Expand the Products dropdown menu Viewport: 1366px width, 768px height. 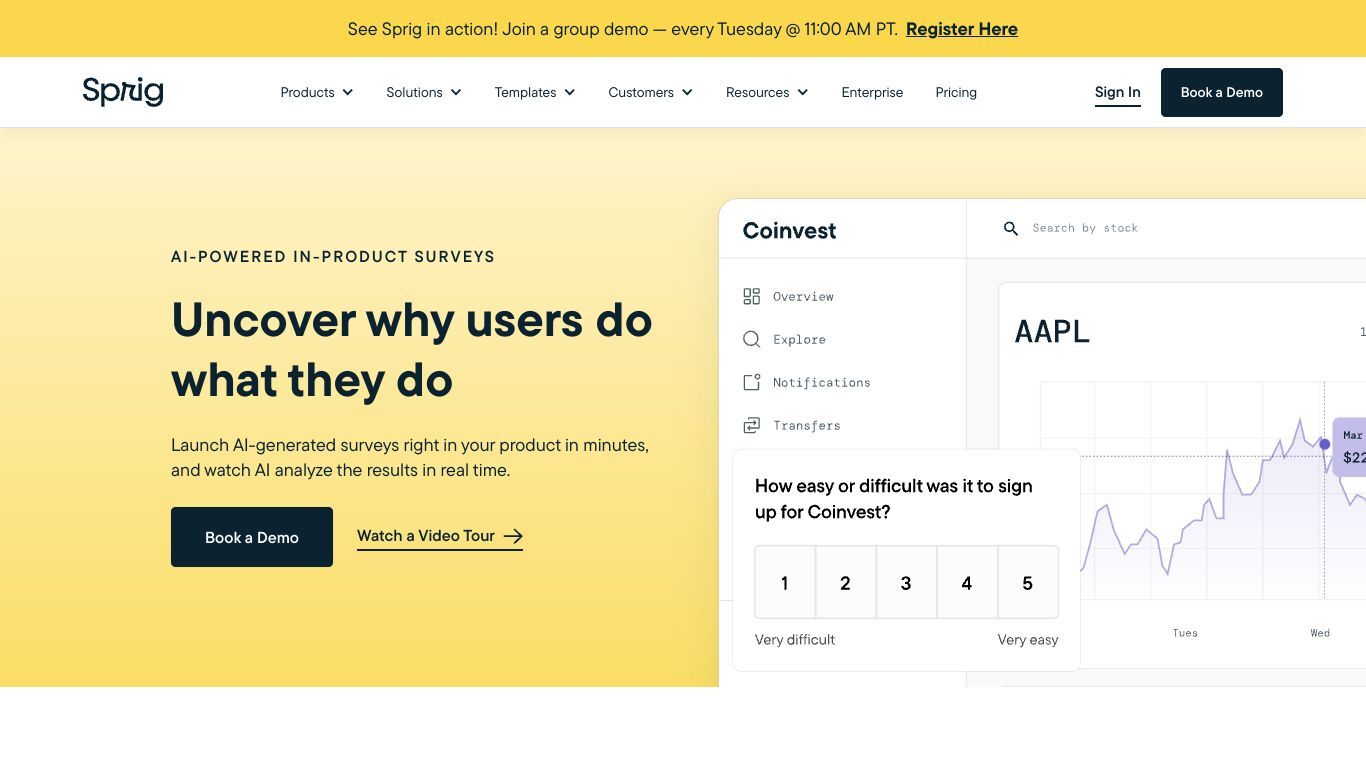pyautogui.click(x=317, y=92)
